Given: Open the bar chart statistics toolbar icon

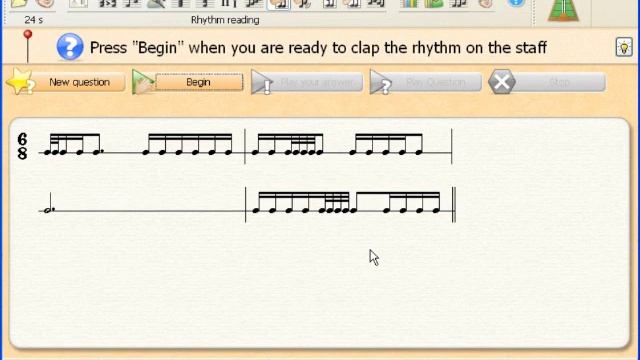Looking at the screenshot, I should tap(409, 4).
